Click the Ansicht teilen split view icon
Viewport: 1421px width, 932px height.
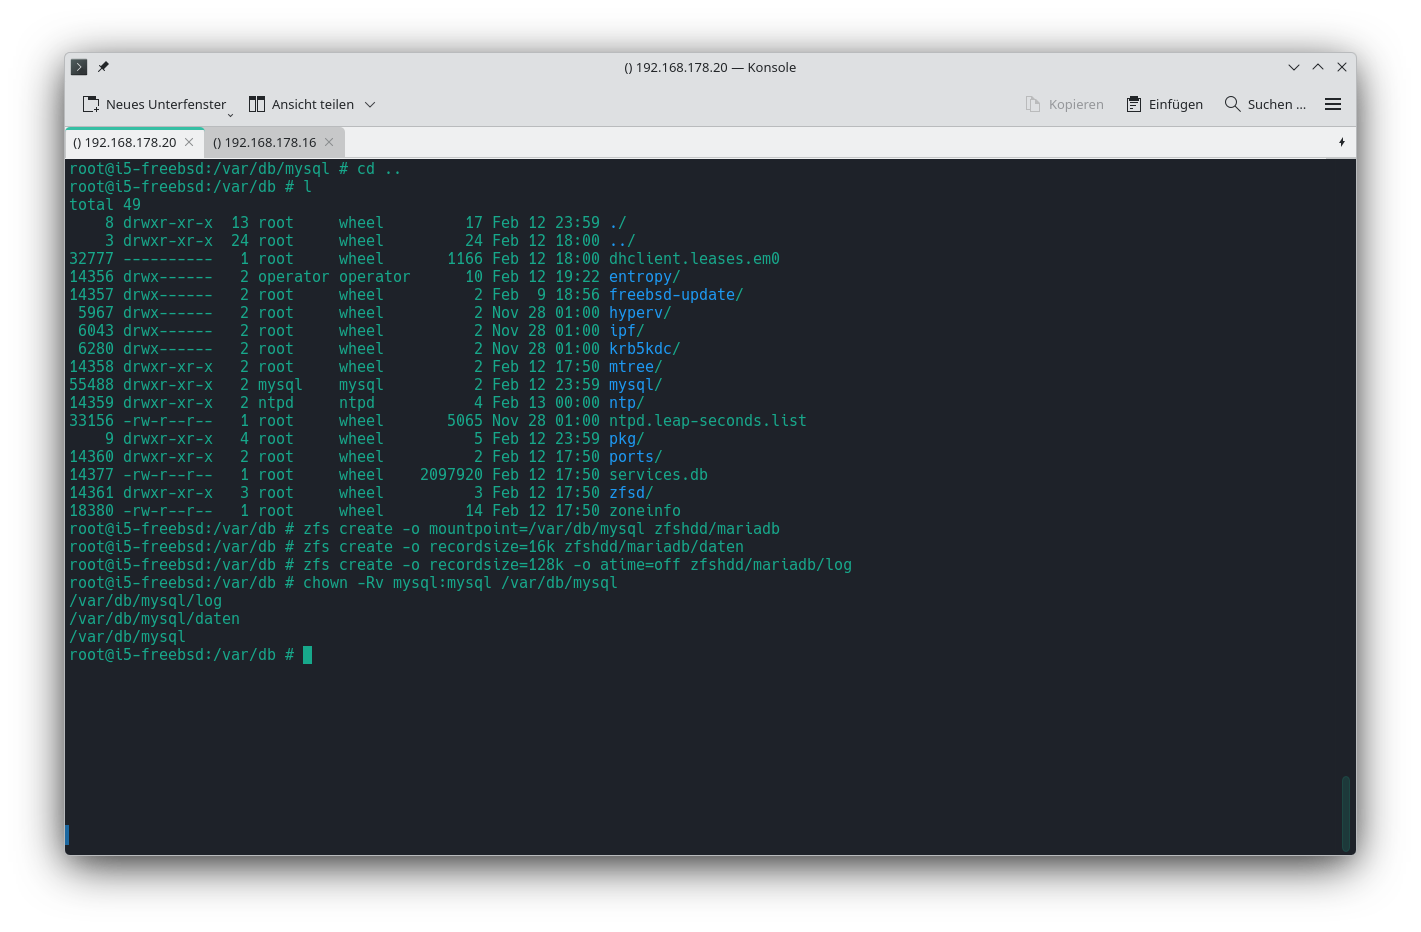click(257, 104)
